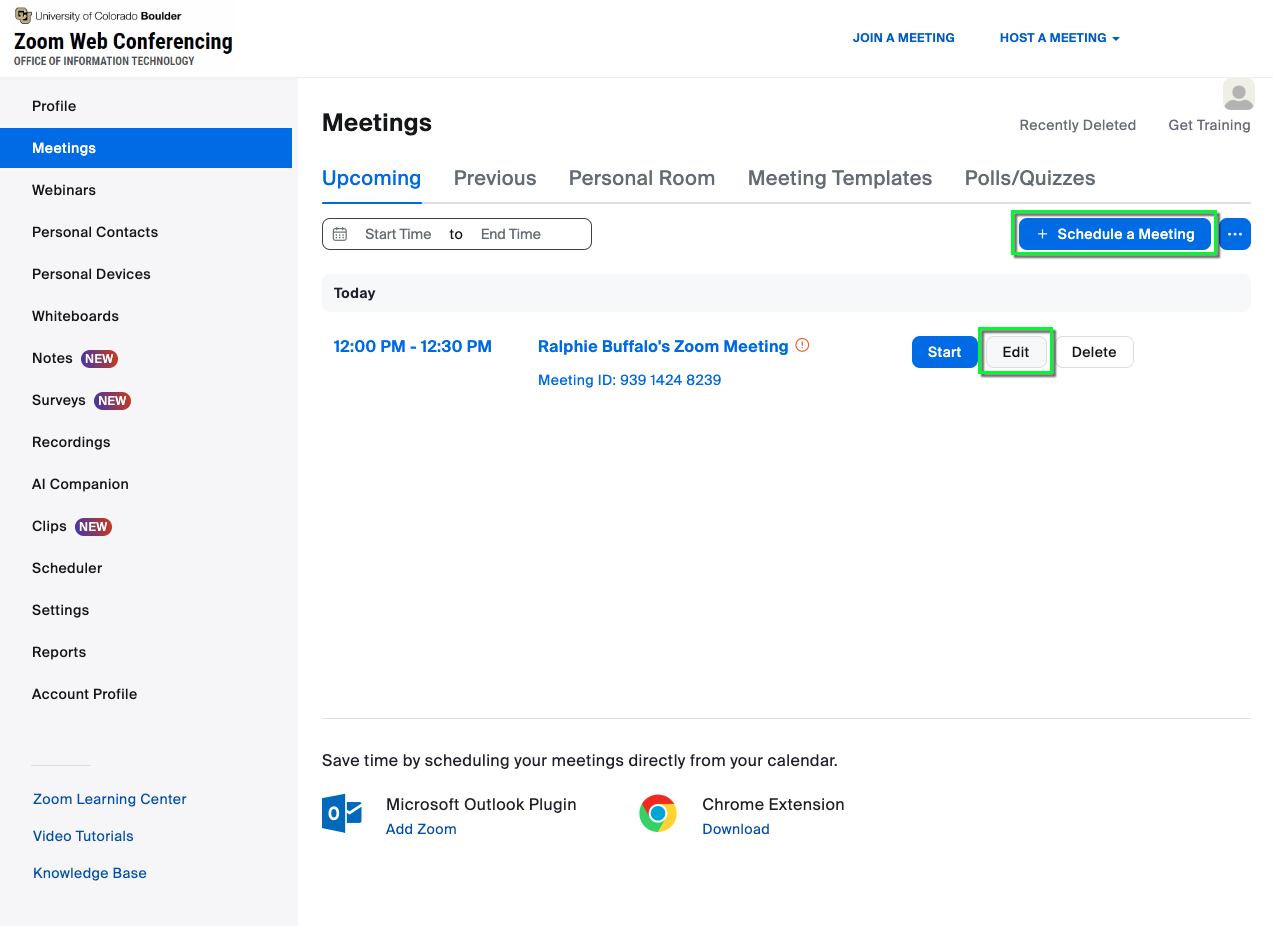Go to Settings in the sidebar
The width and height of the screenshot is (1273, 926).
60,610
